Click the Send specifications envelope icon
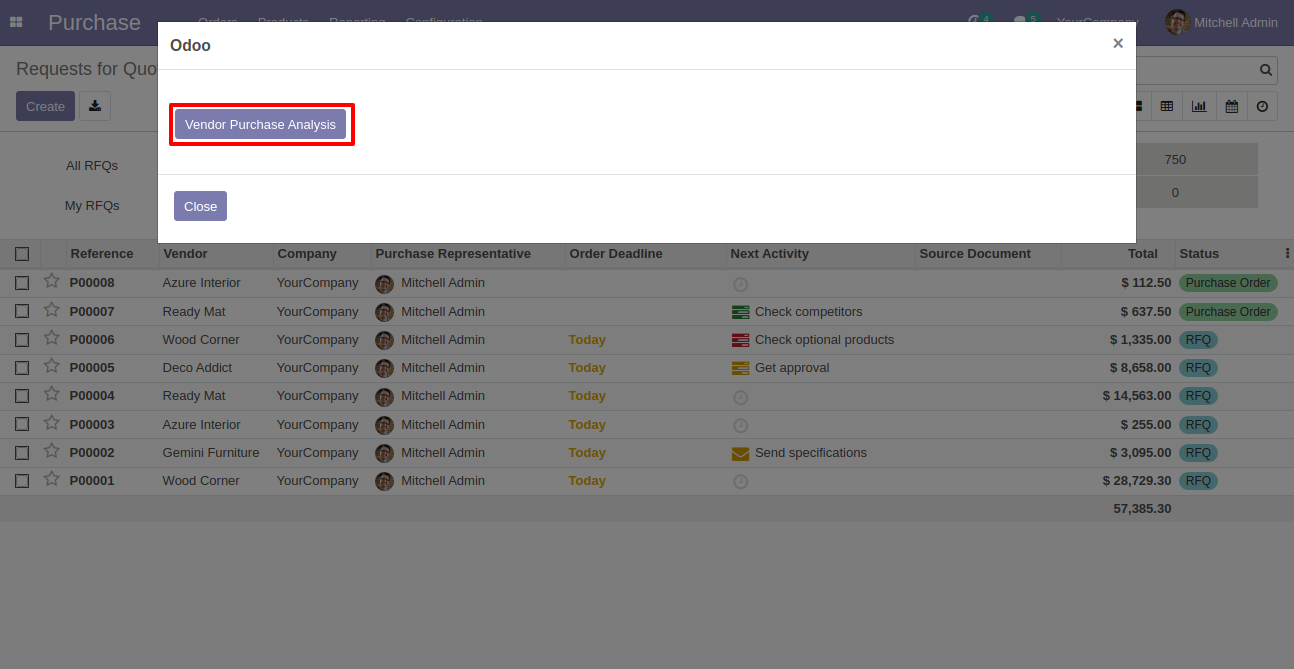This screenshot has height=669, width=1294. [740, 453]
